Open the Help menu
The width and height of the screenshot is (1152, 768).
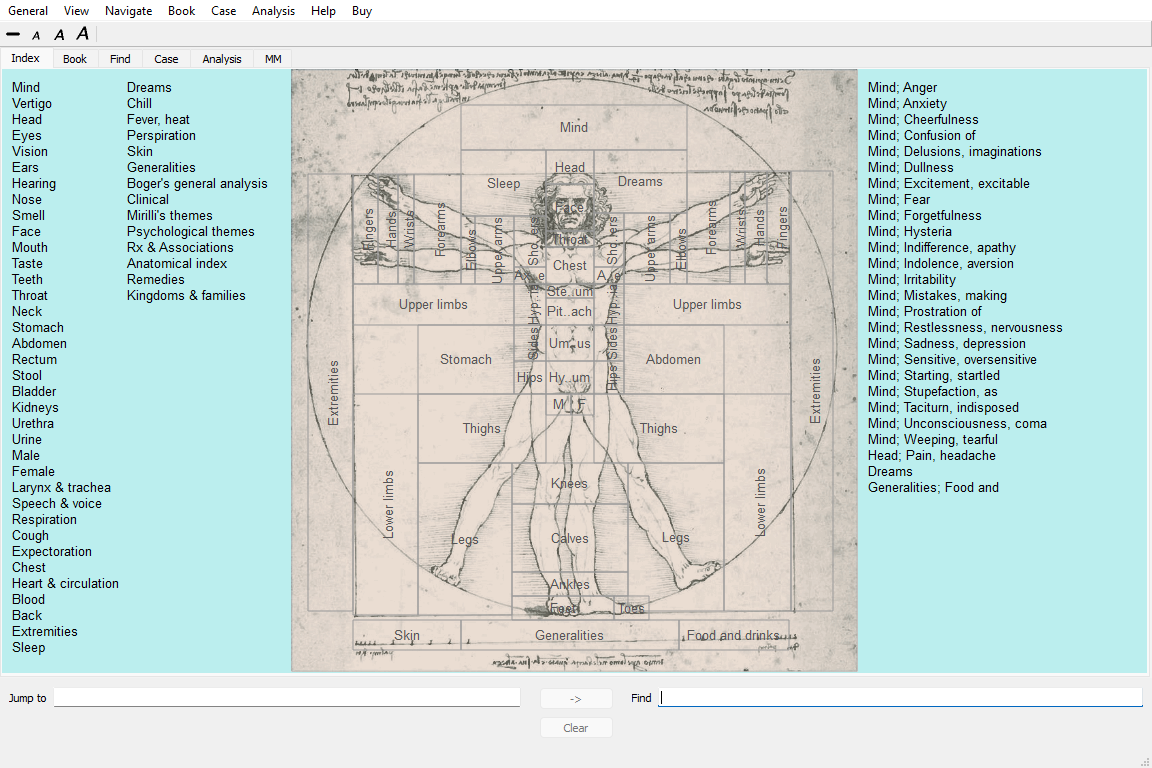[x=323, y=11]
